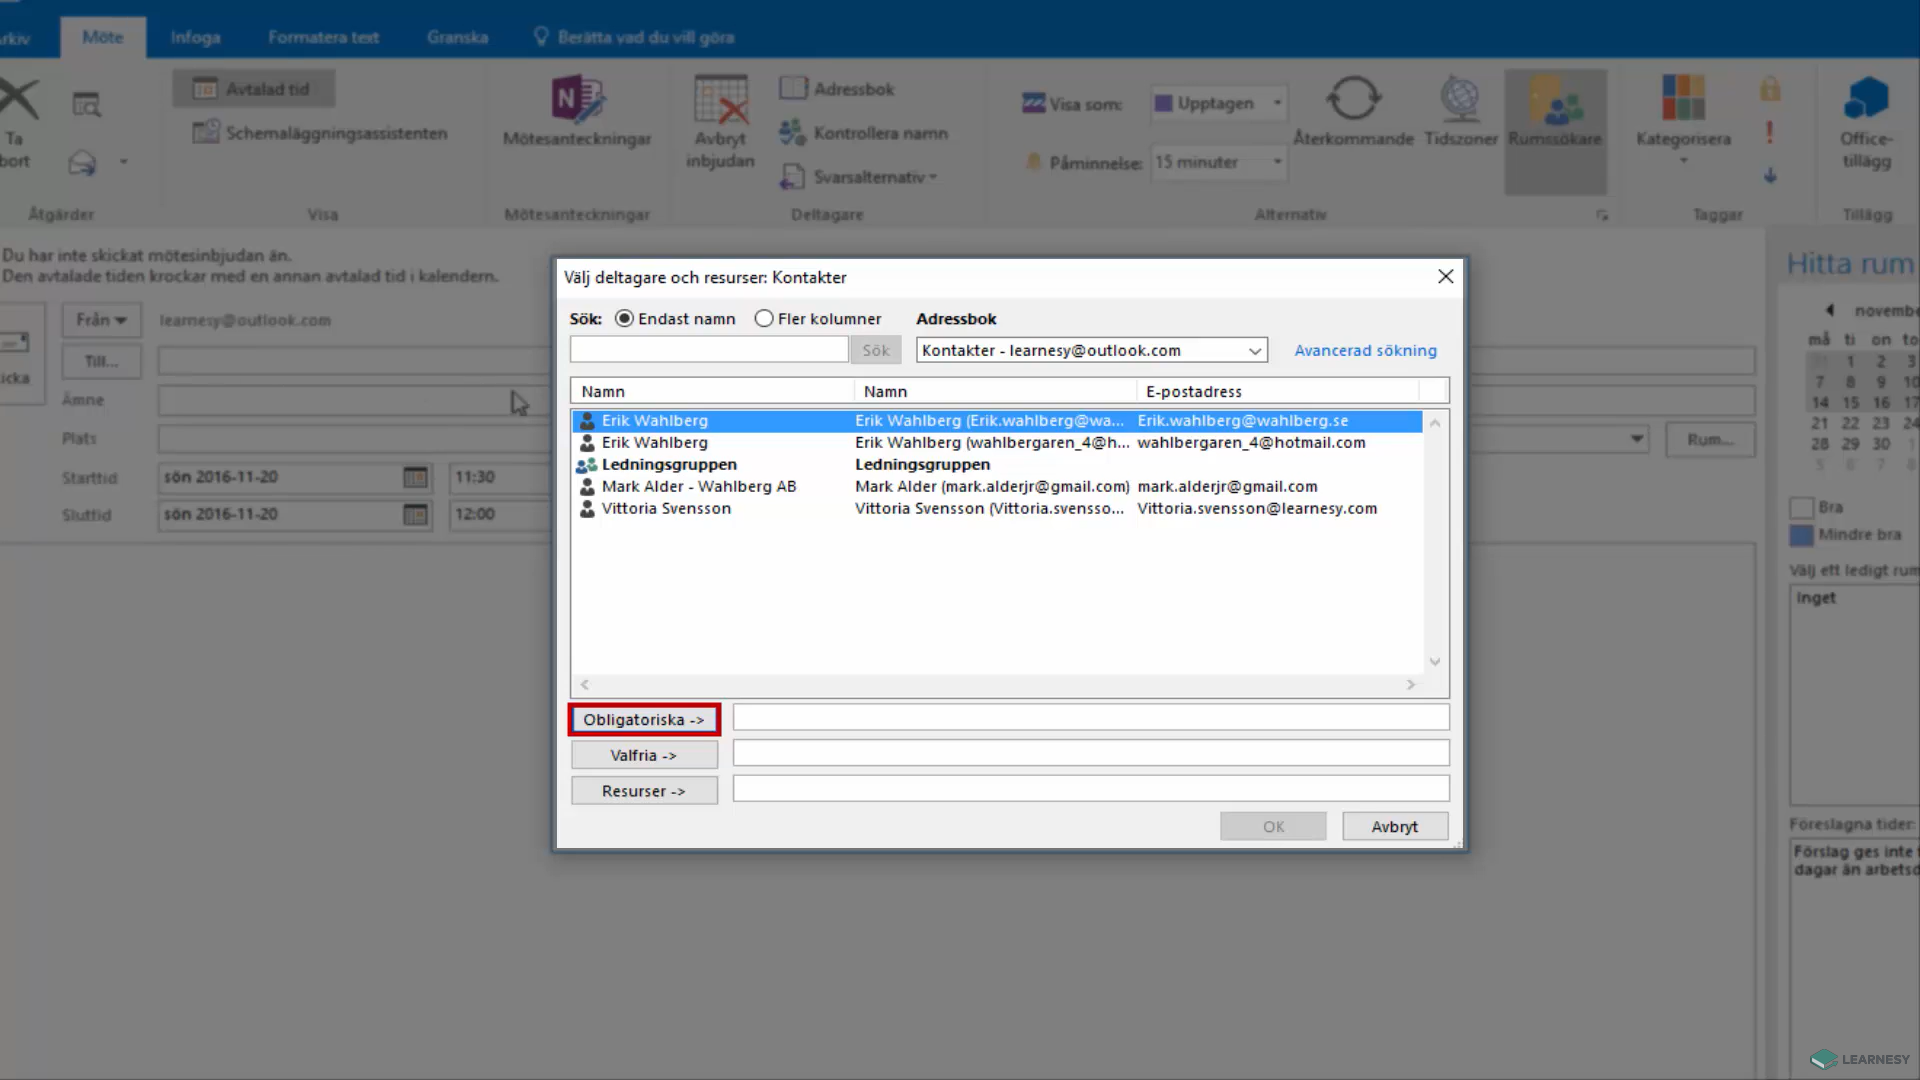Click the forward envelope icon in Åtgärder

pyautogui.click(x=82, y=163)
